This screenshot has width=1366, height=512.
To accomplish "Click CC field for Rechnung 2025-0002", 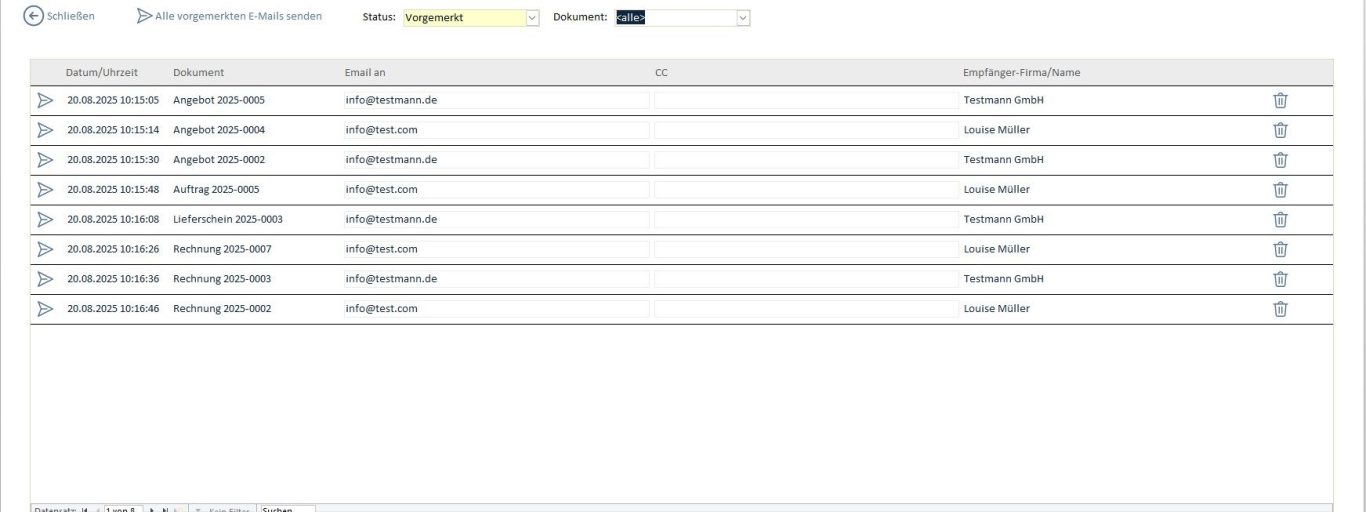I will 806,309.
